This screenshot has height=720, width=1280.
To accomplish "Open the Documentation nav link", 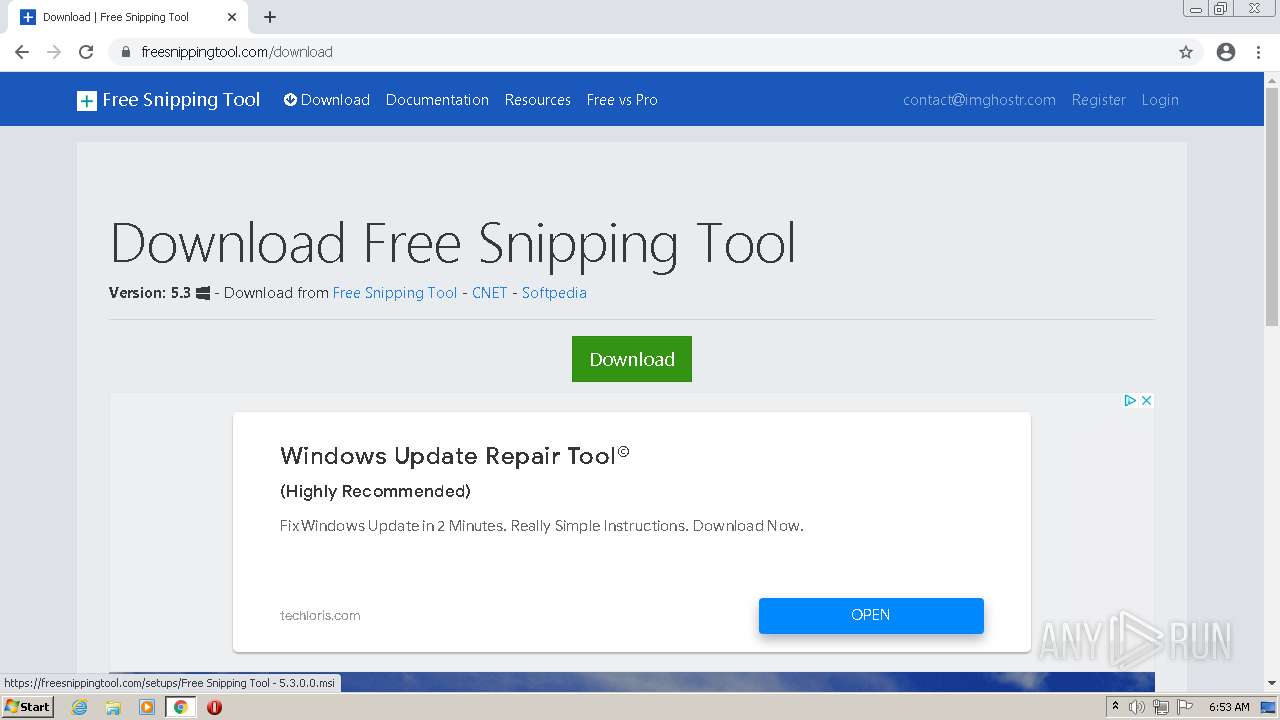I will pos(437,100).
